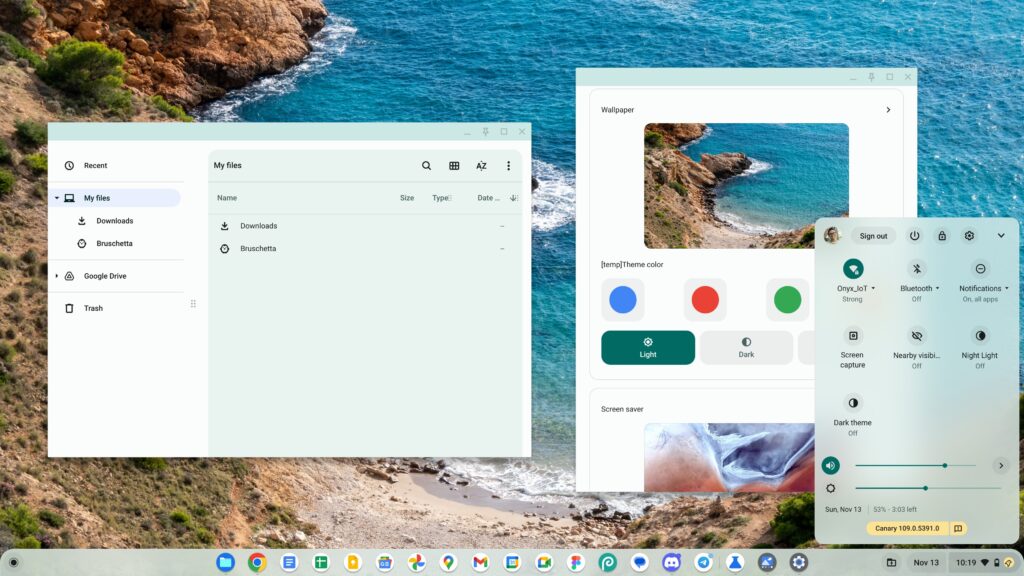Click the lock icon in quick settings
The height and width of the screenshot is (576, 1024).
[941, 235]
